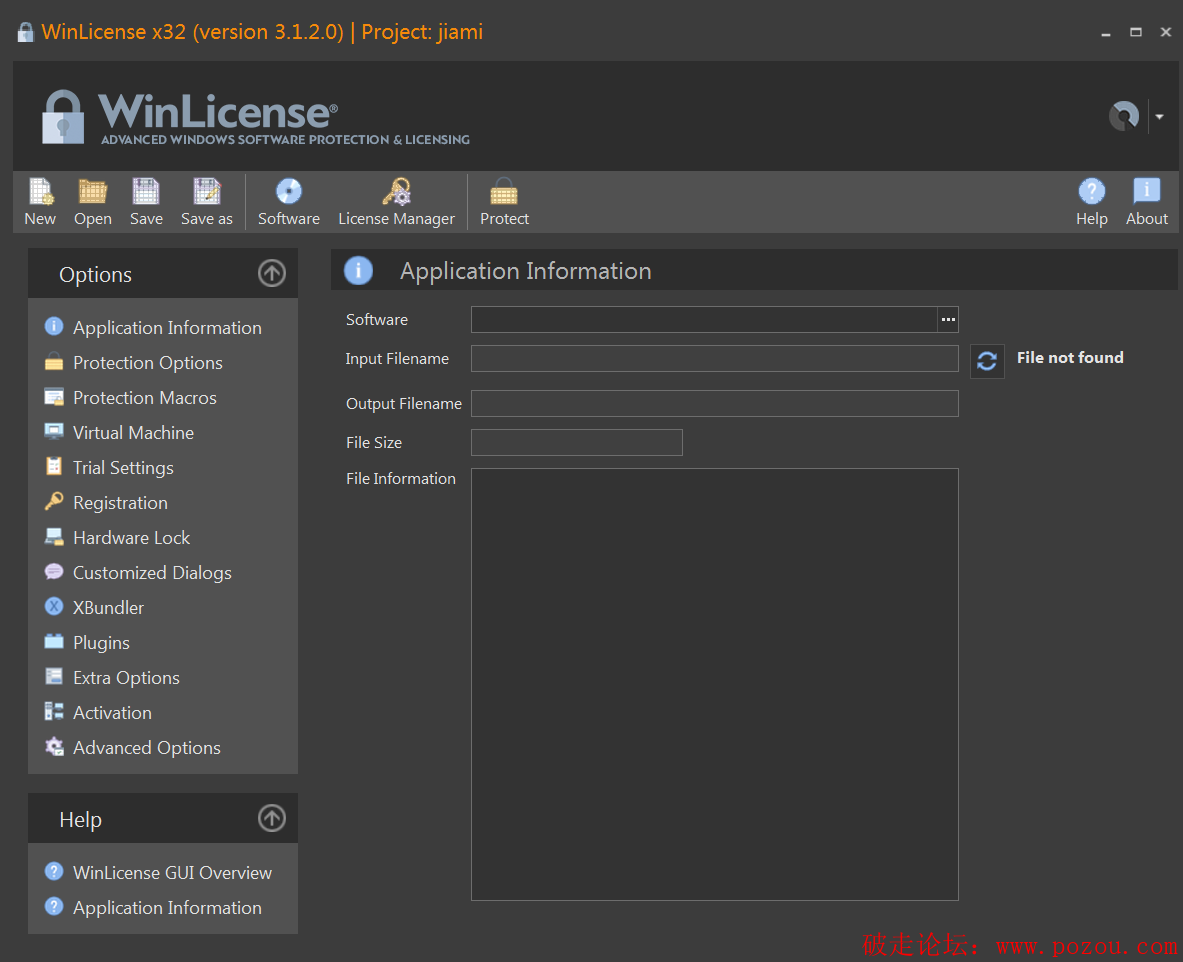Collapse the Options panel with arrow
1183x962 pixels.
pos(272,273)
